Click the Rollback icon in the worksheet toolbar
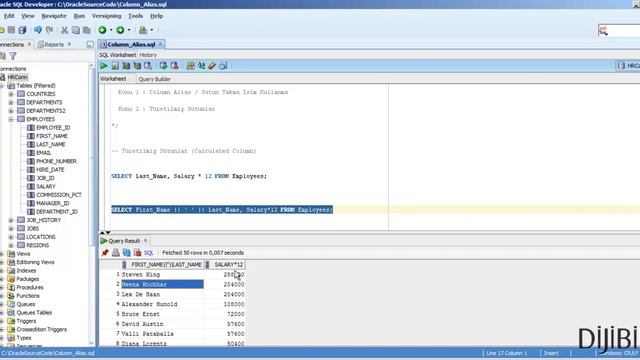 pos(174,66)
